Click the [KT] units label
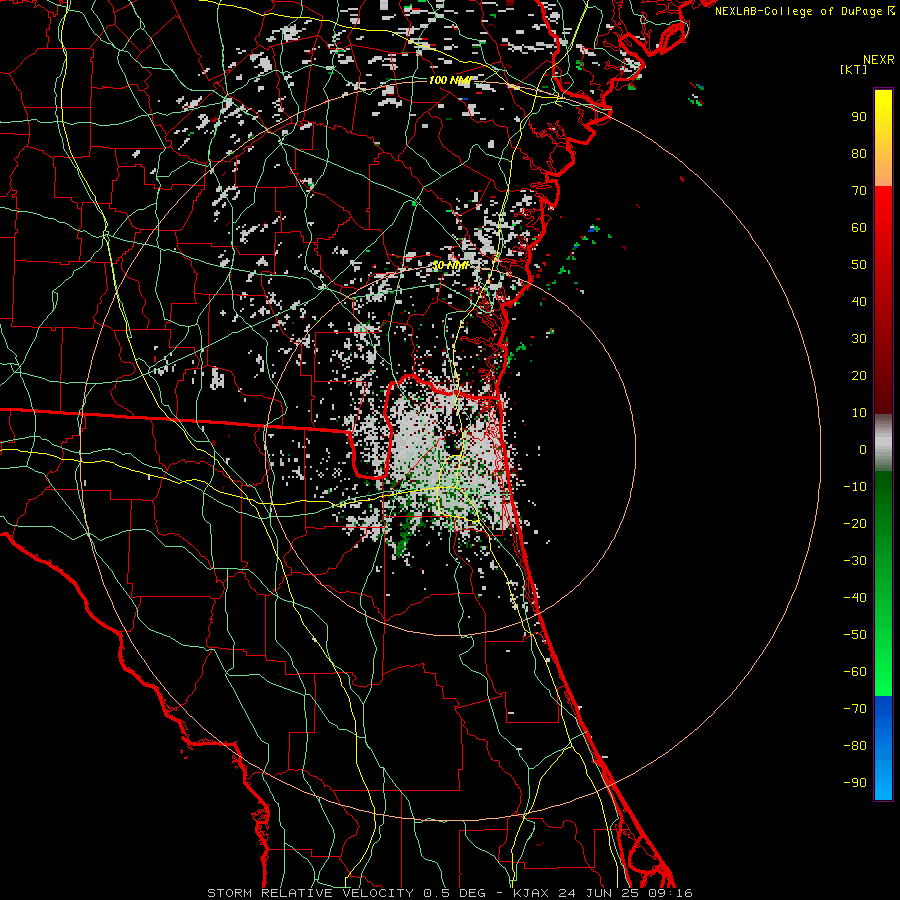 click(854, 69)
